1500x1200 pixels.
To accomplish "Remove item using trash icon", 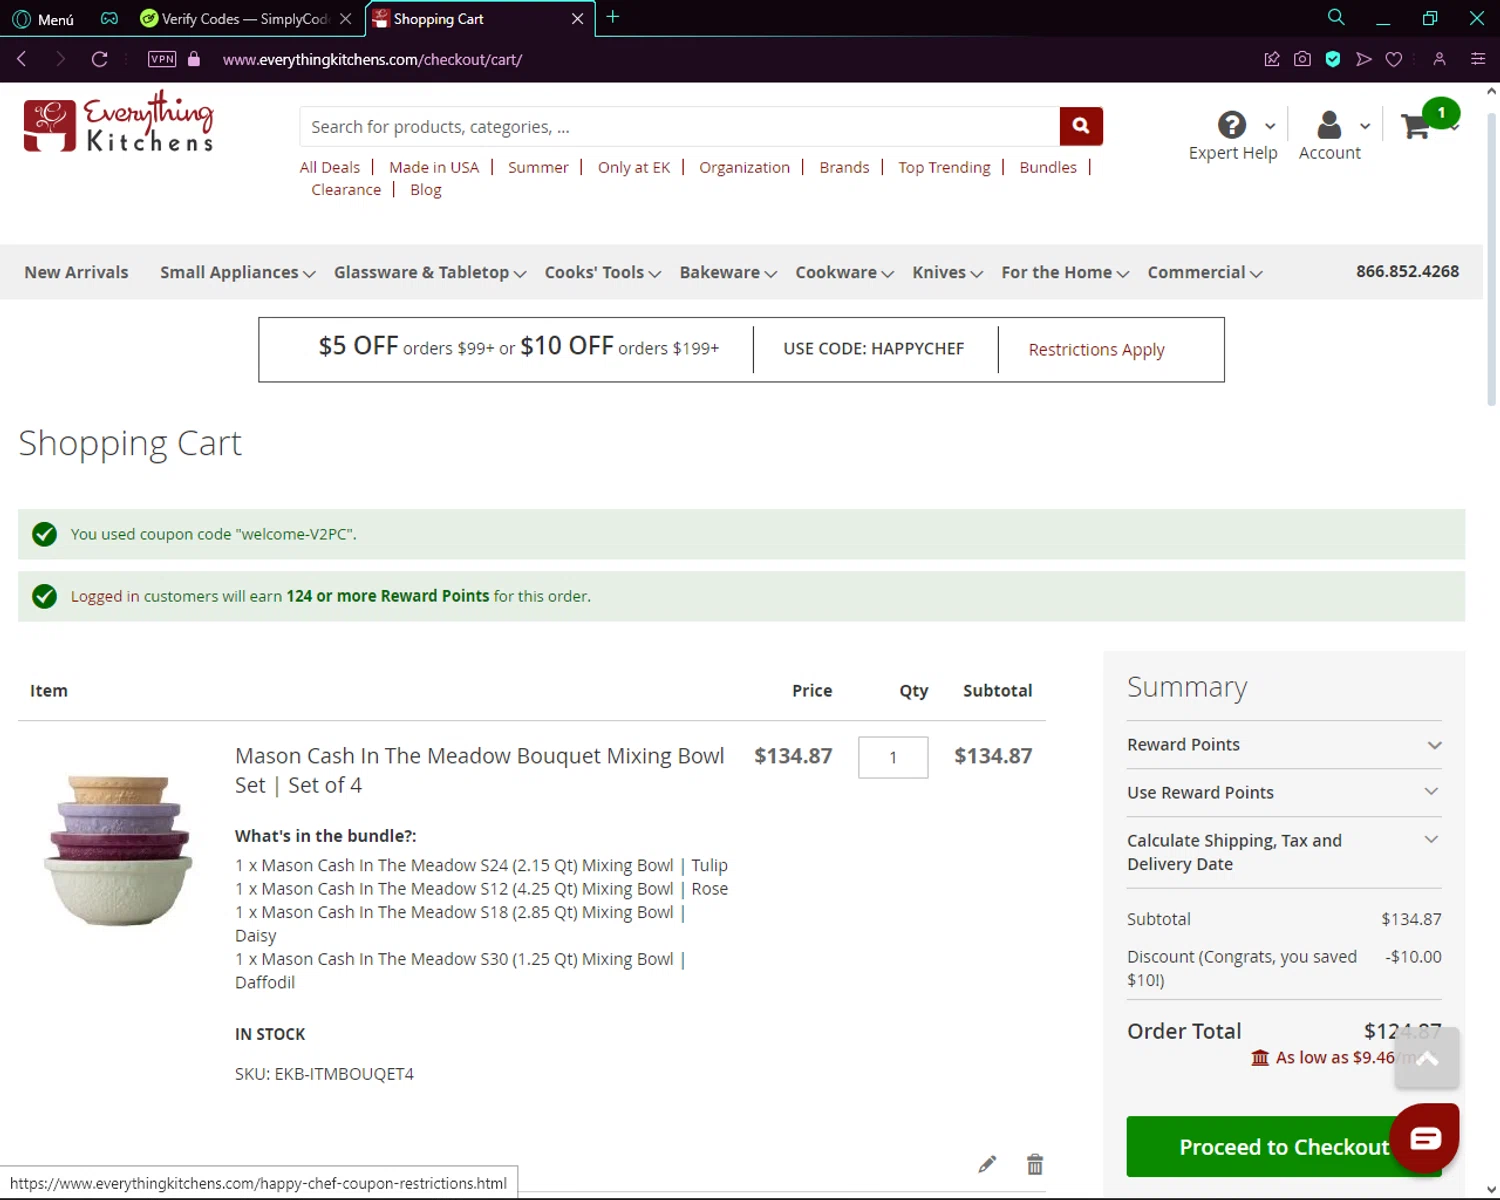I will (1035, 1164).
